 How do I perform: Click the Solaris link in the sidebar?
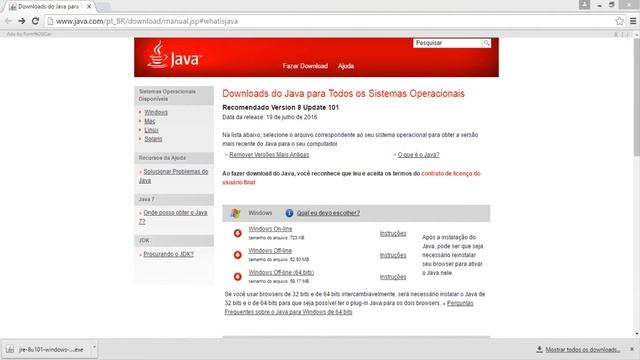point(153,139)
